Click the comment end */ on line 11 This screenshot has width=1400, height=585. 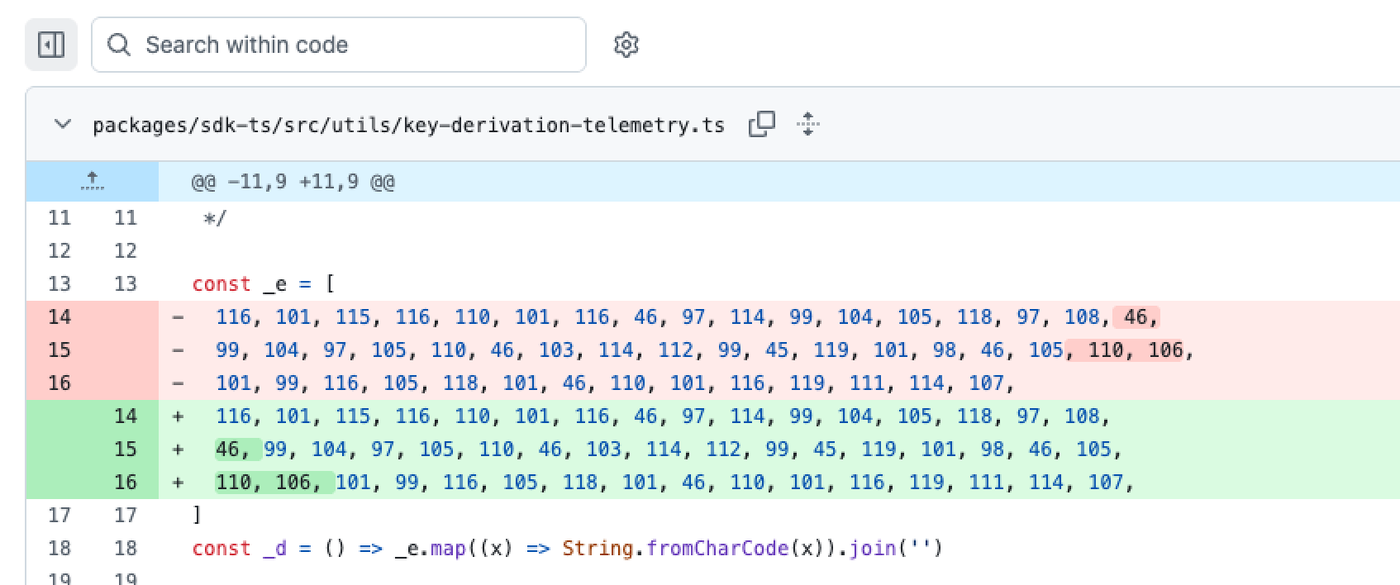[215, 218]
